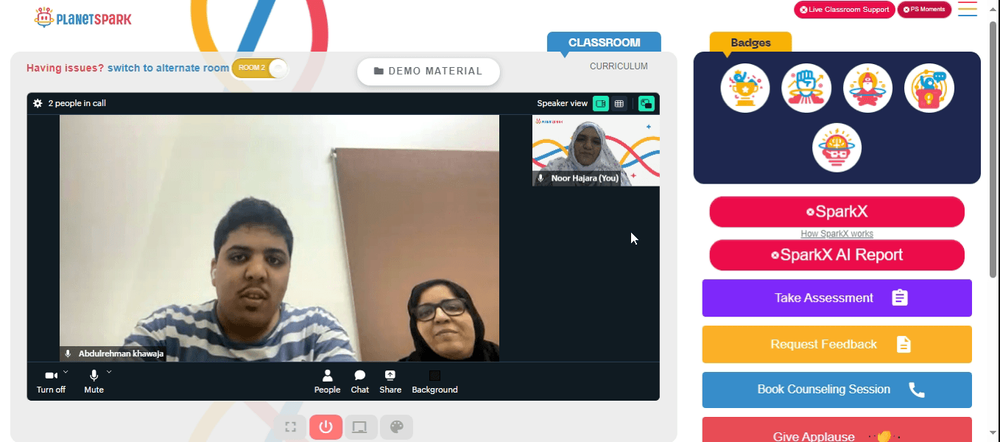1000x442 pixels.
Task: Click the picture-in-picture pop-out icon
Action: tap(647, 103)
